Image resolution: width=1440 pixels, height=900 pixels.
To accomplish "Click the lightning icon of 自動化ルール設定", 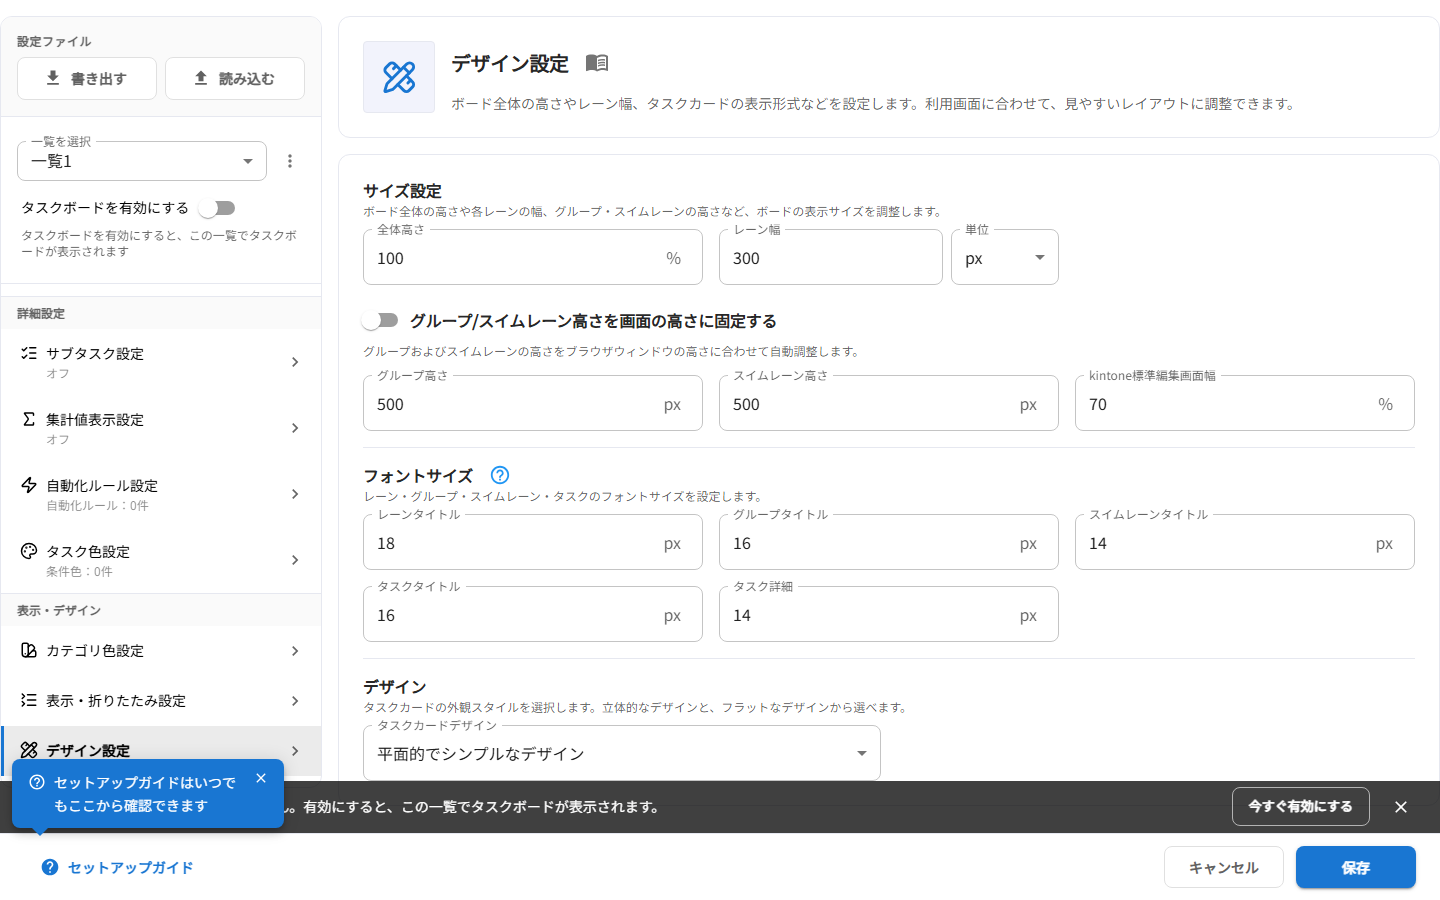I will [29, 485].
